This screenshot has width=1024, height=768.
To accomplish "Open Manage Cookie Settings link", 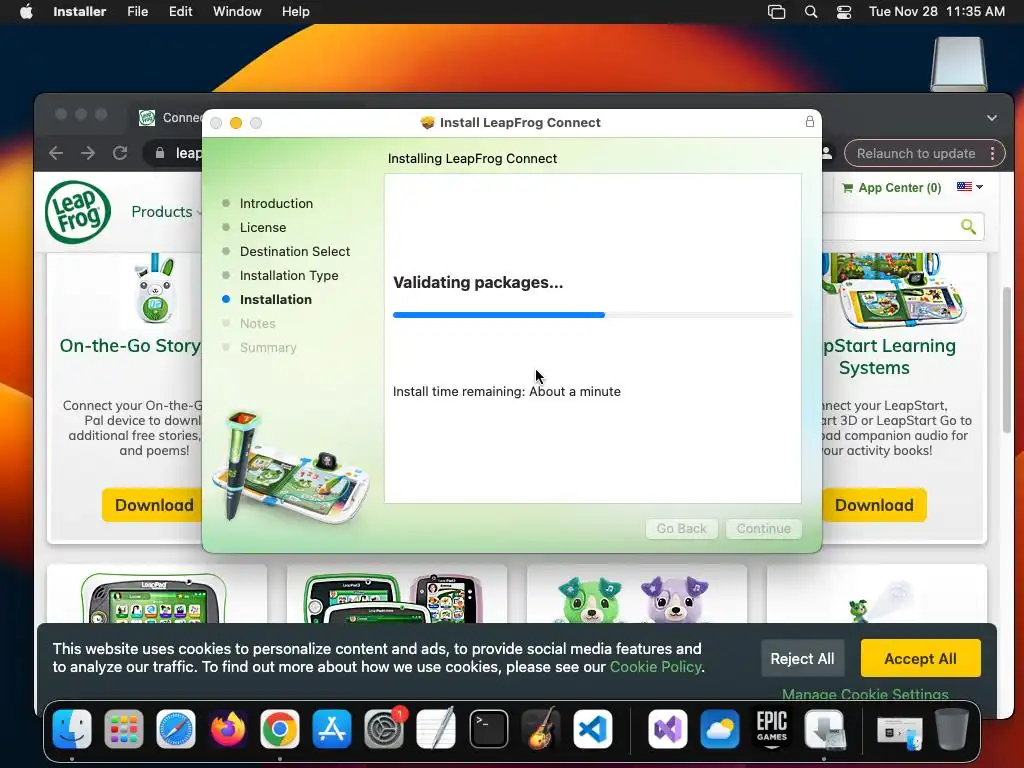I will [865, 694].
